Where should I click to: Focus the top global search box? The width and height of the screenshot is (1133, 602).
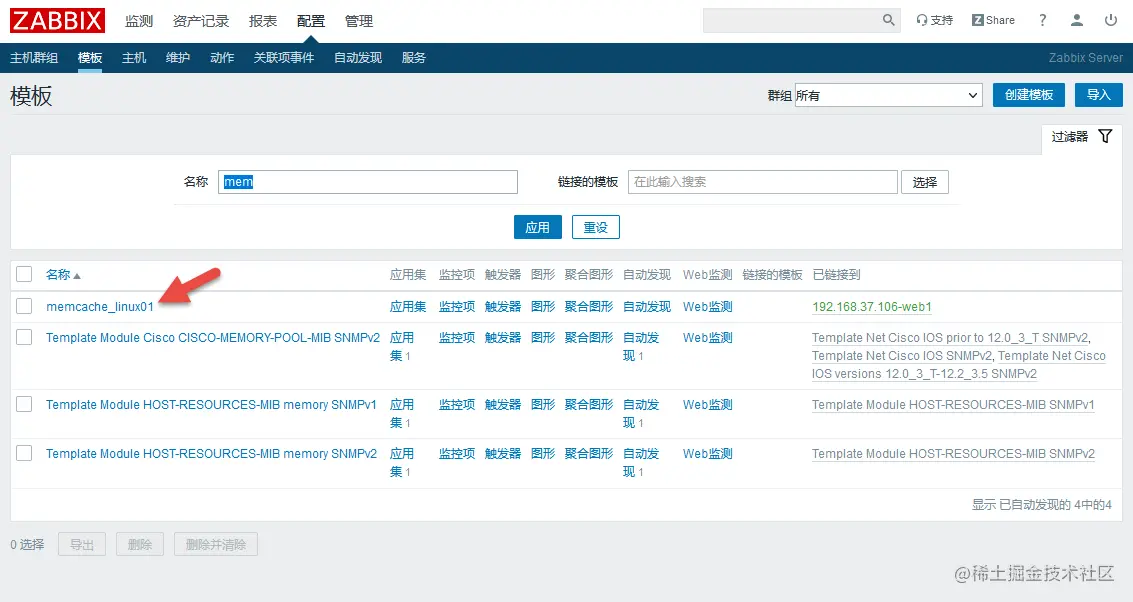[793, 20]
